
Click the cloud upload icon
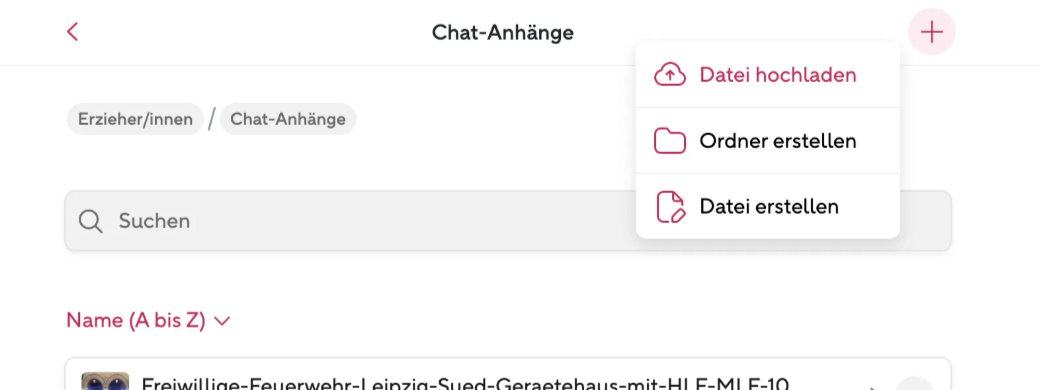pos(669,75)
